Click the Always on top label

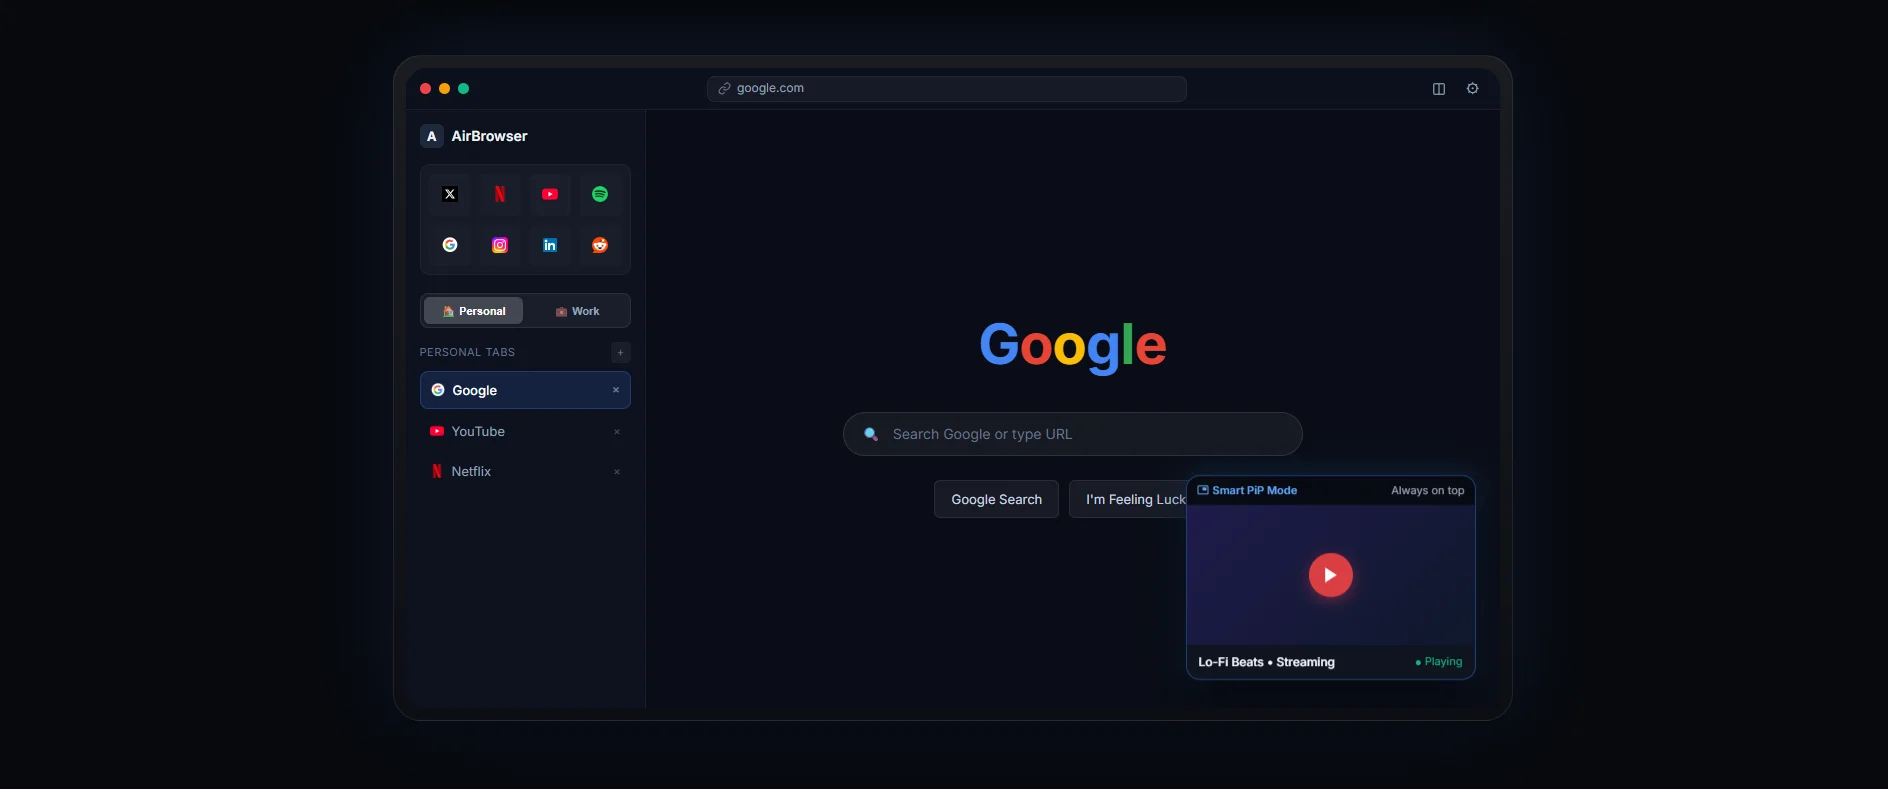[x=1427, y=491]
